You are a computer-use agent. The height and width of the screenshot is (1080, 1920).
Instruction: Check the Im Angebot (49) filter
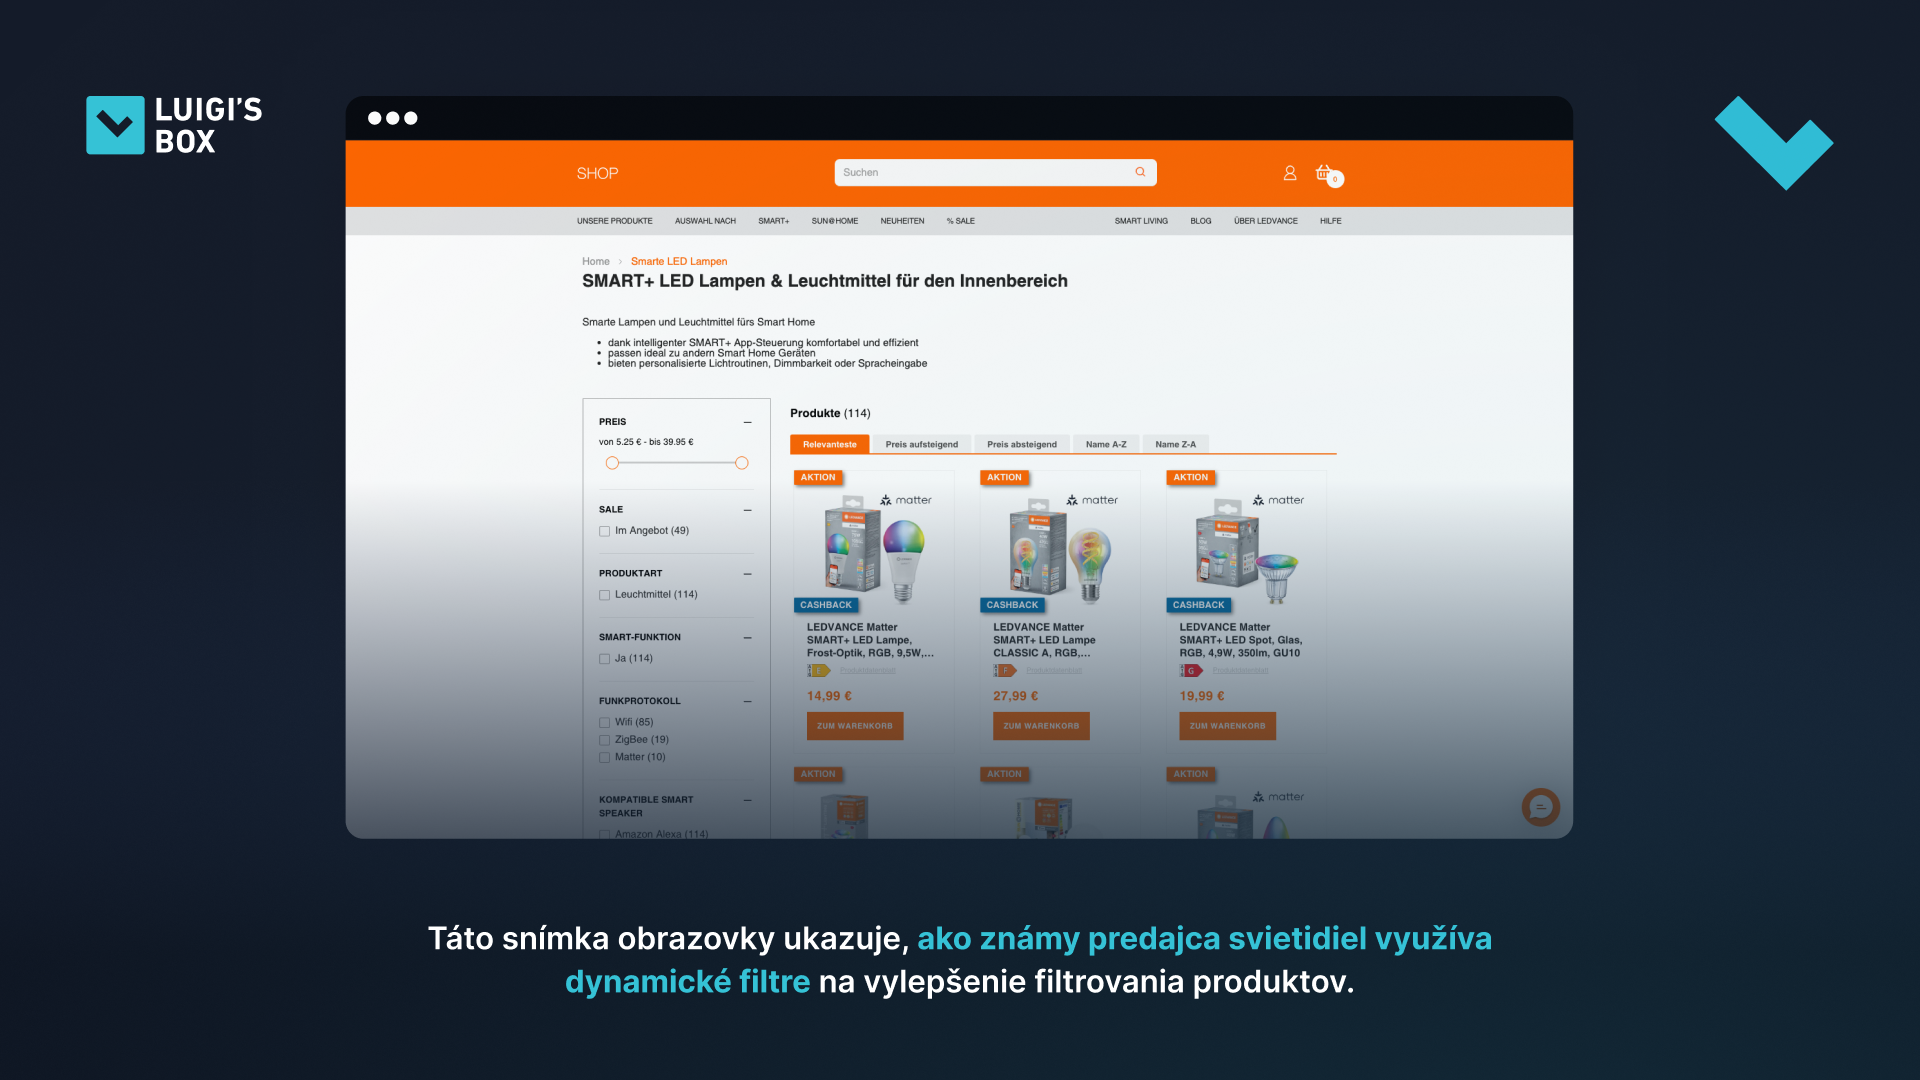click(604, 531)
